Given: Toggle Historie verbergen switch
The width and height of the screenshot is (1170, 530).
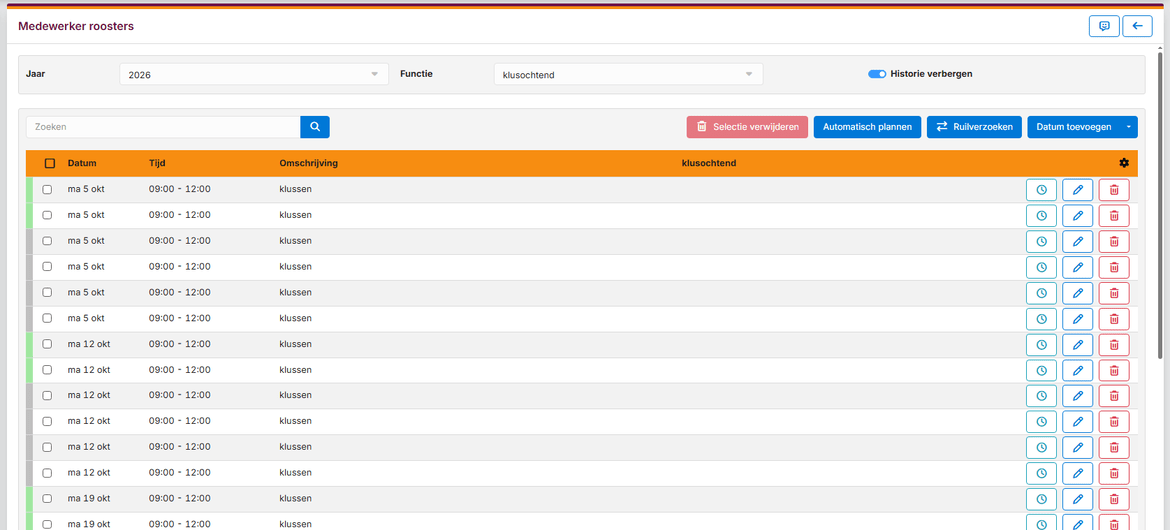Looking at the screenshot, I should [x=877, y=74].
